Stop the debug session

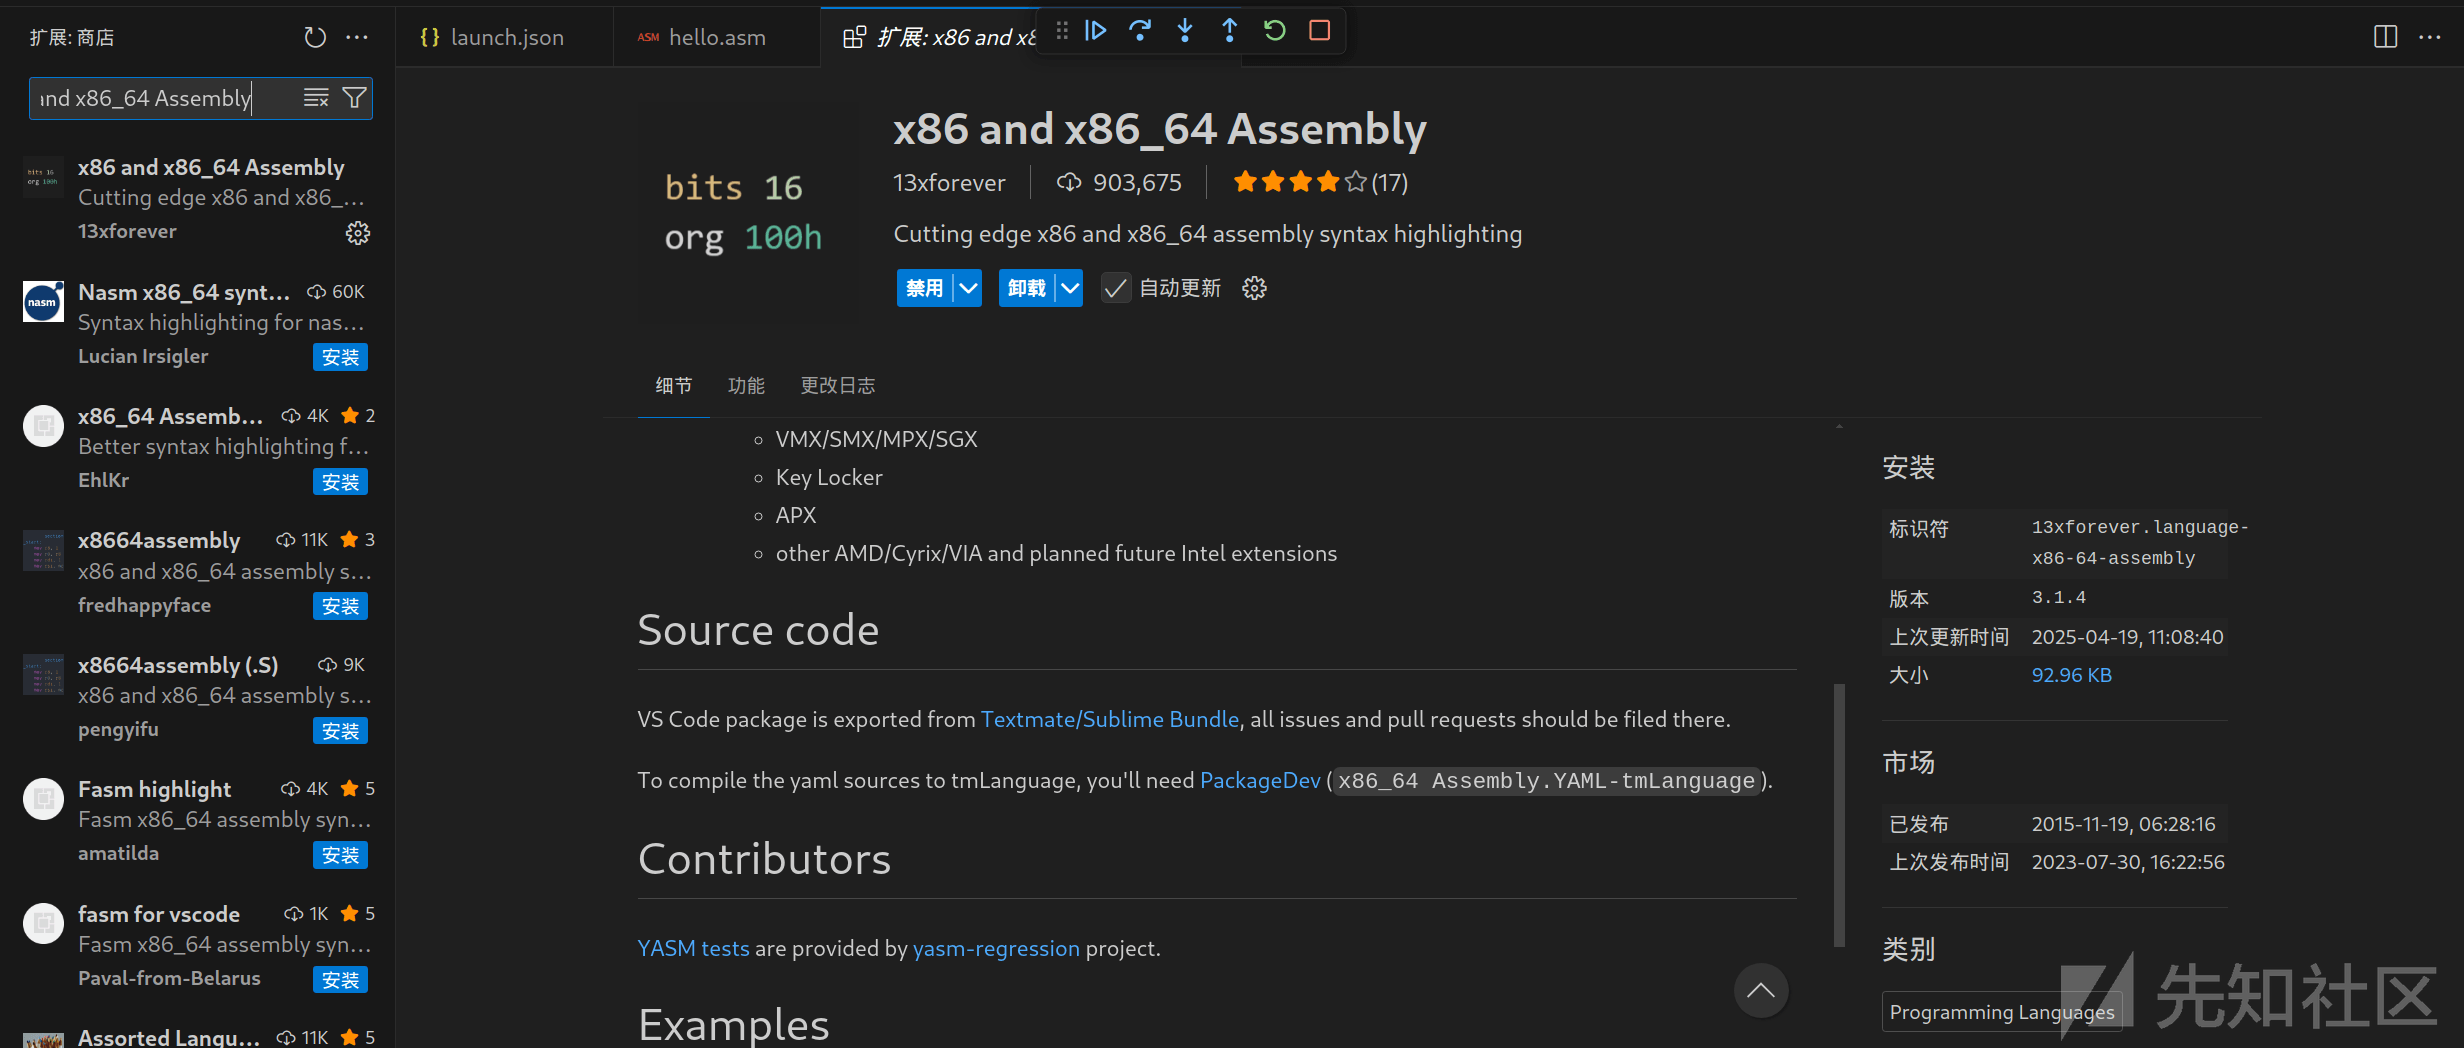click(1320, 31)
